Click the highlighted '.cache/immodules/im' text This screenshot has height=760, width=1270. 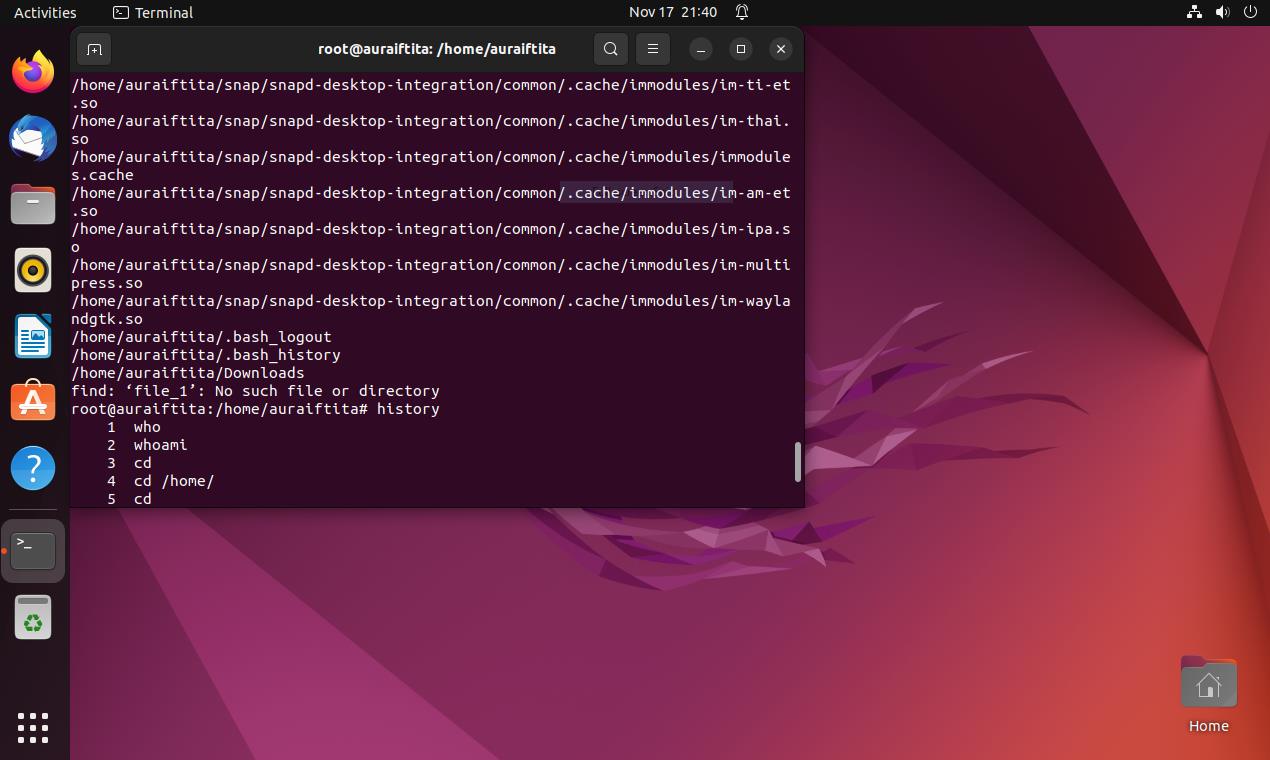click(647, 193)
